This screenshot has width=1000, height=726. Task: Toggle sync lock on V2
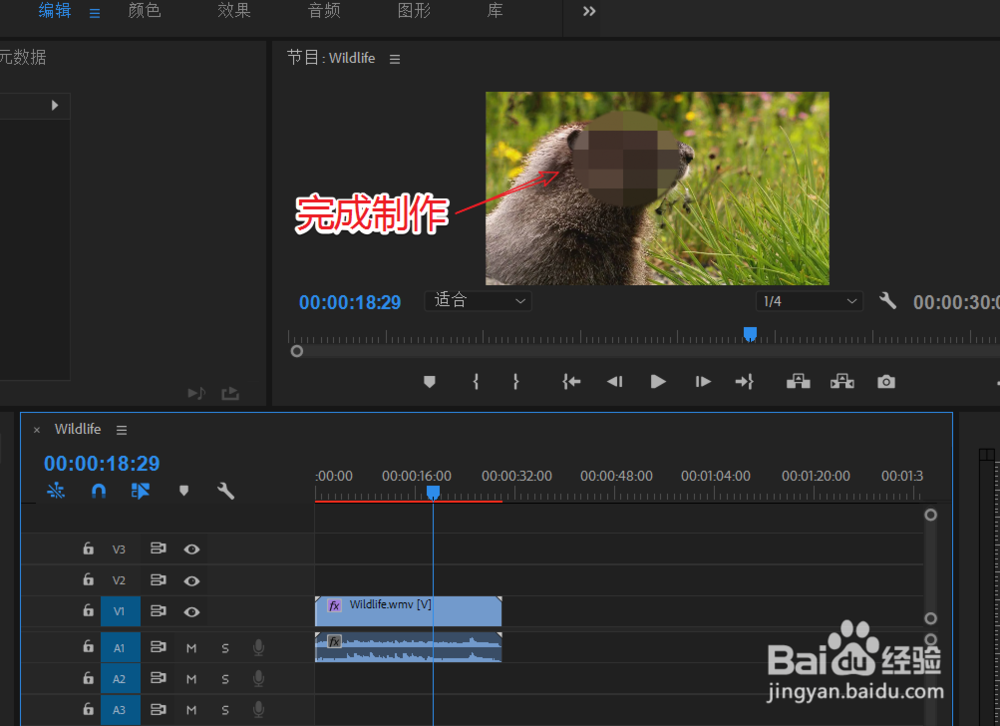(158, 579)
